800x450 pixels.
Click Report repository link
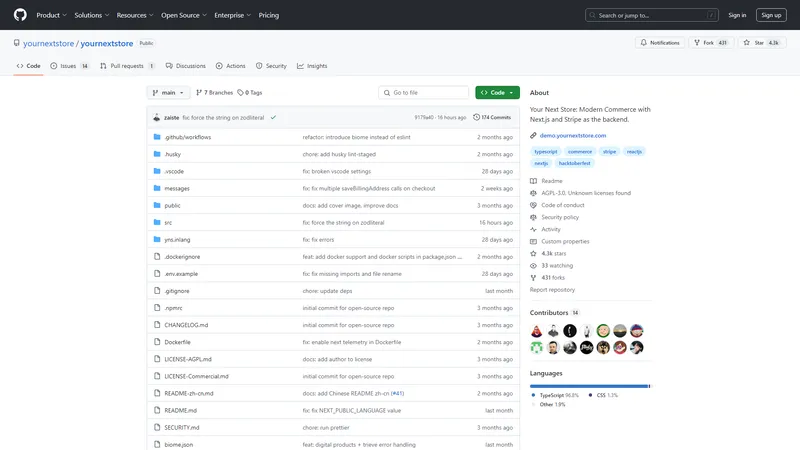pos(552,290)
